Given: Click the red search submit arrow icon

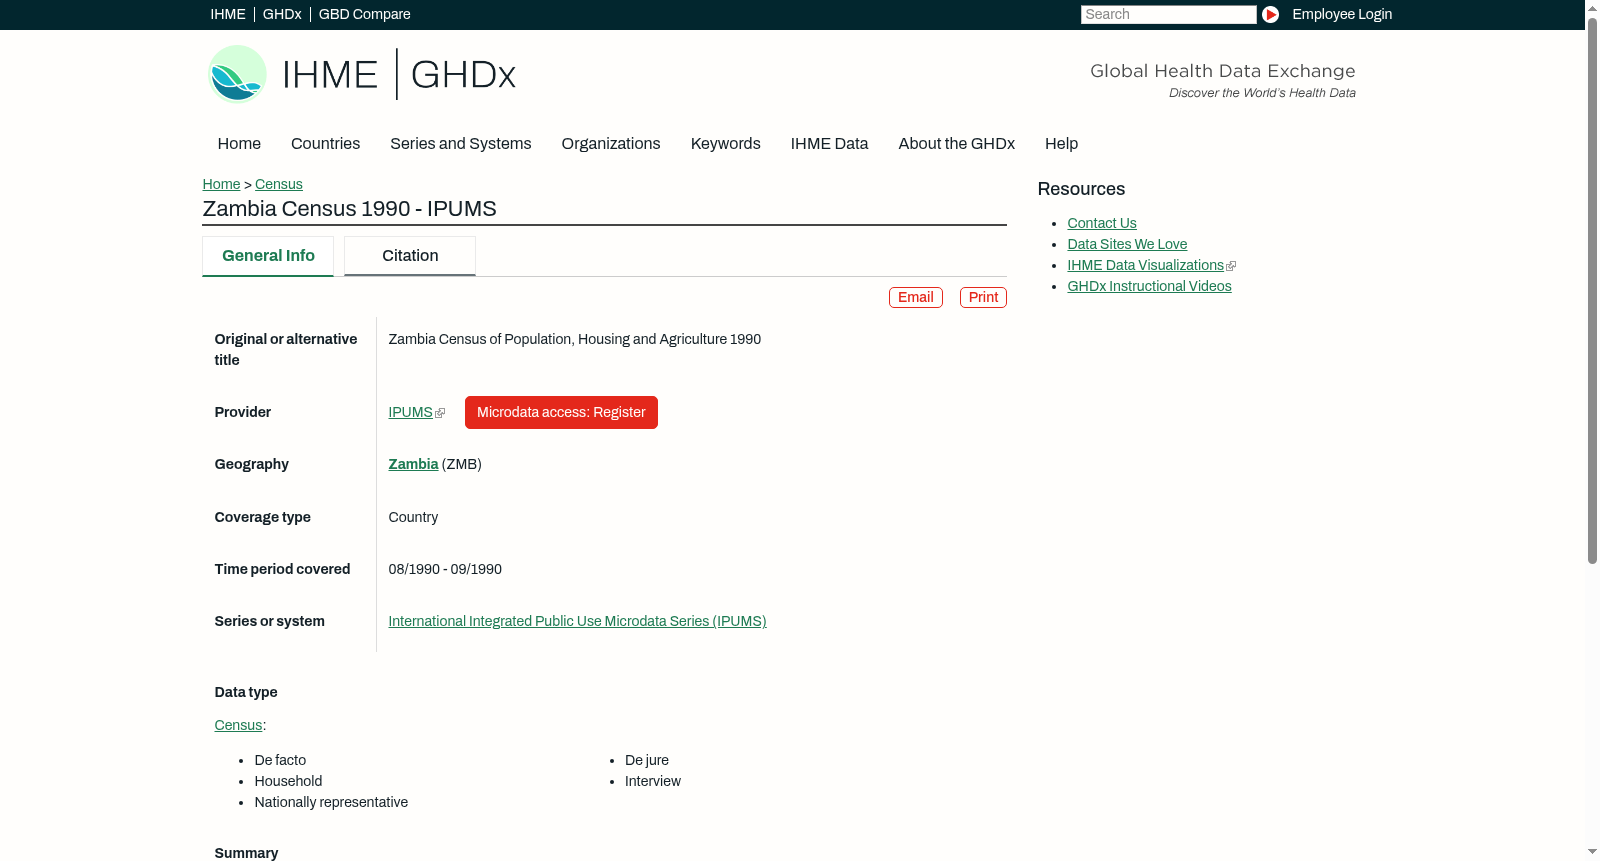Looking at the screenshot, I should point(1270,14).
